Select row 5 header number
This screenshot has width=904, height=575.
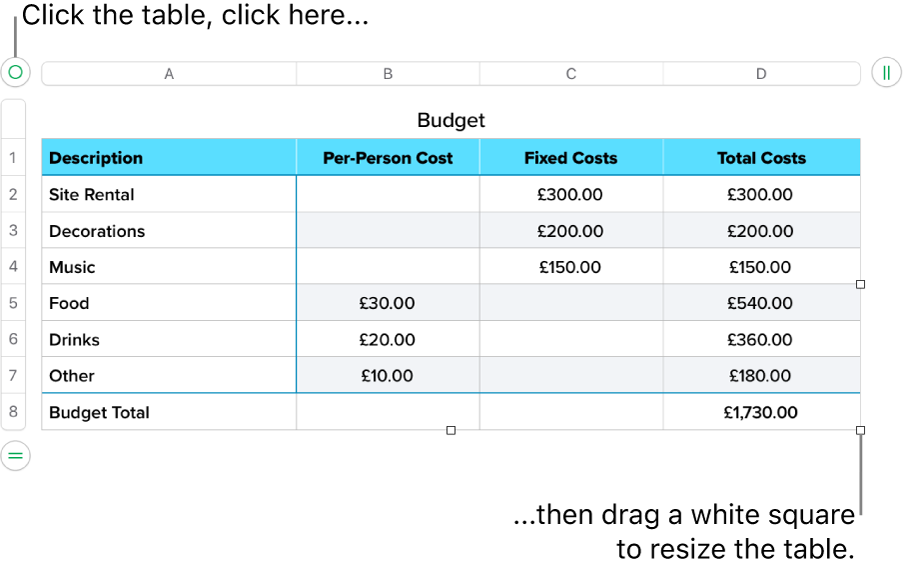(x=14, y=303)
